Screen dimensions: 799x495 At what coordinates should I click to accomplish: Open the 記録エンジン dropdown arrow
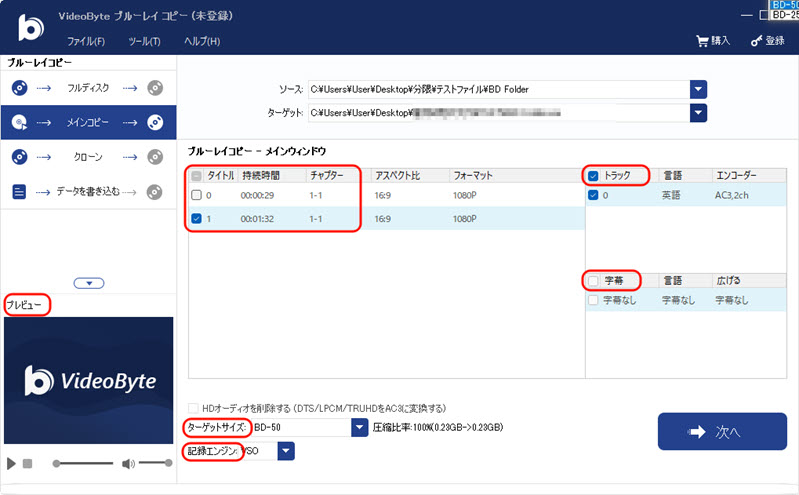click(x=286, y=451)
